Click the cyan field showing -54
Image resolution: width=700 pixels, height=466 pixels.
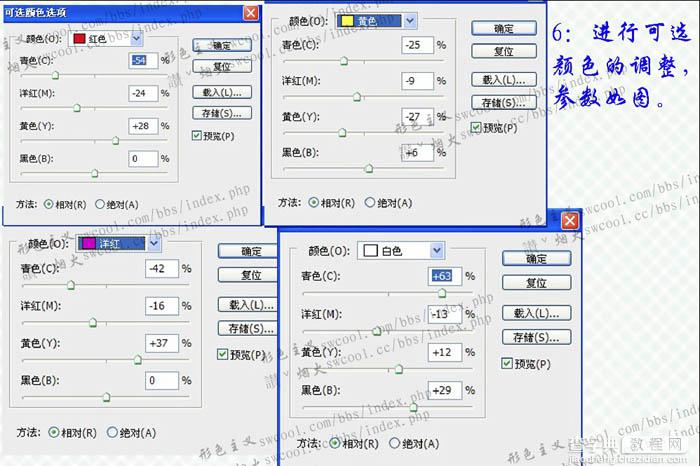click(143, 62)
